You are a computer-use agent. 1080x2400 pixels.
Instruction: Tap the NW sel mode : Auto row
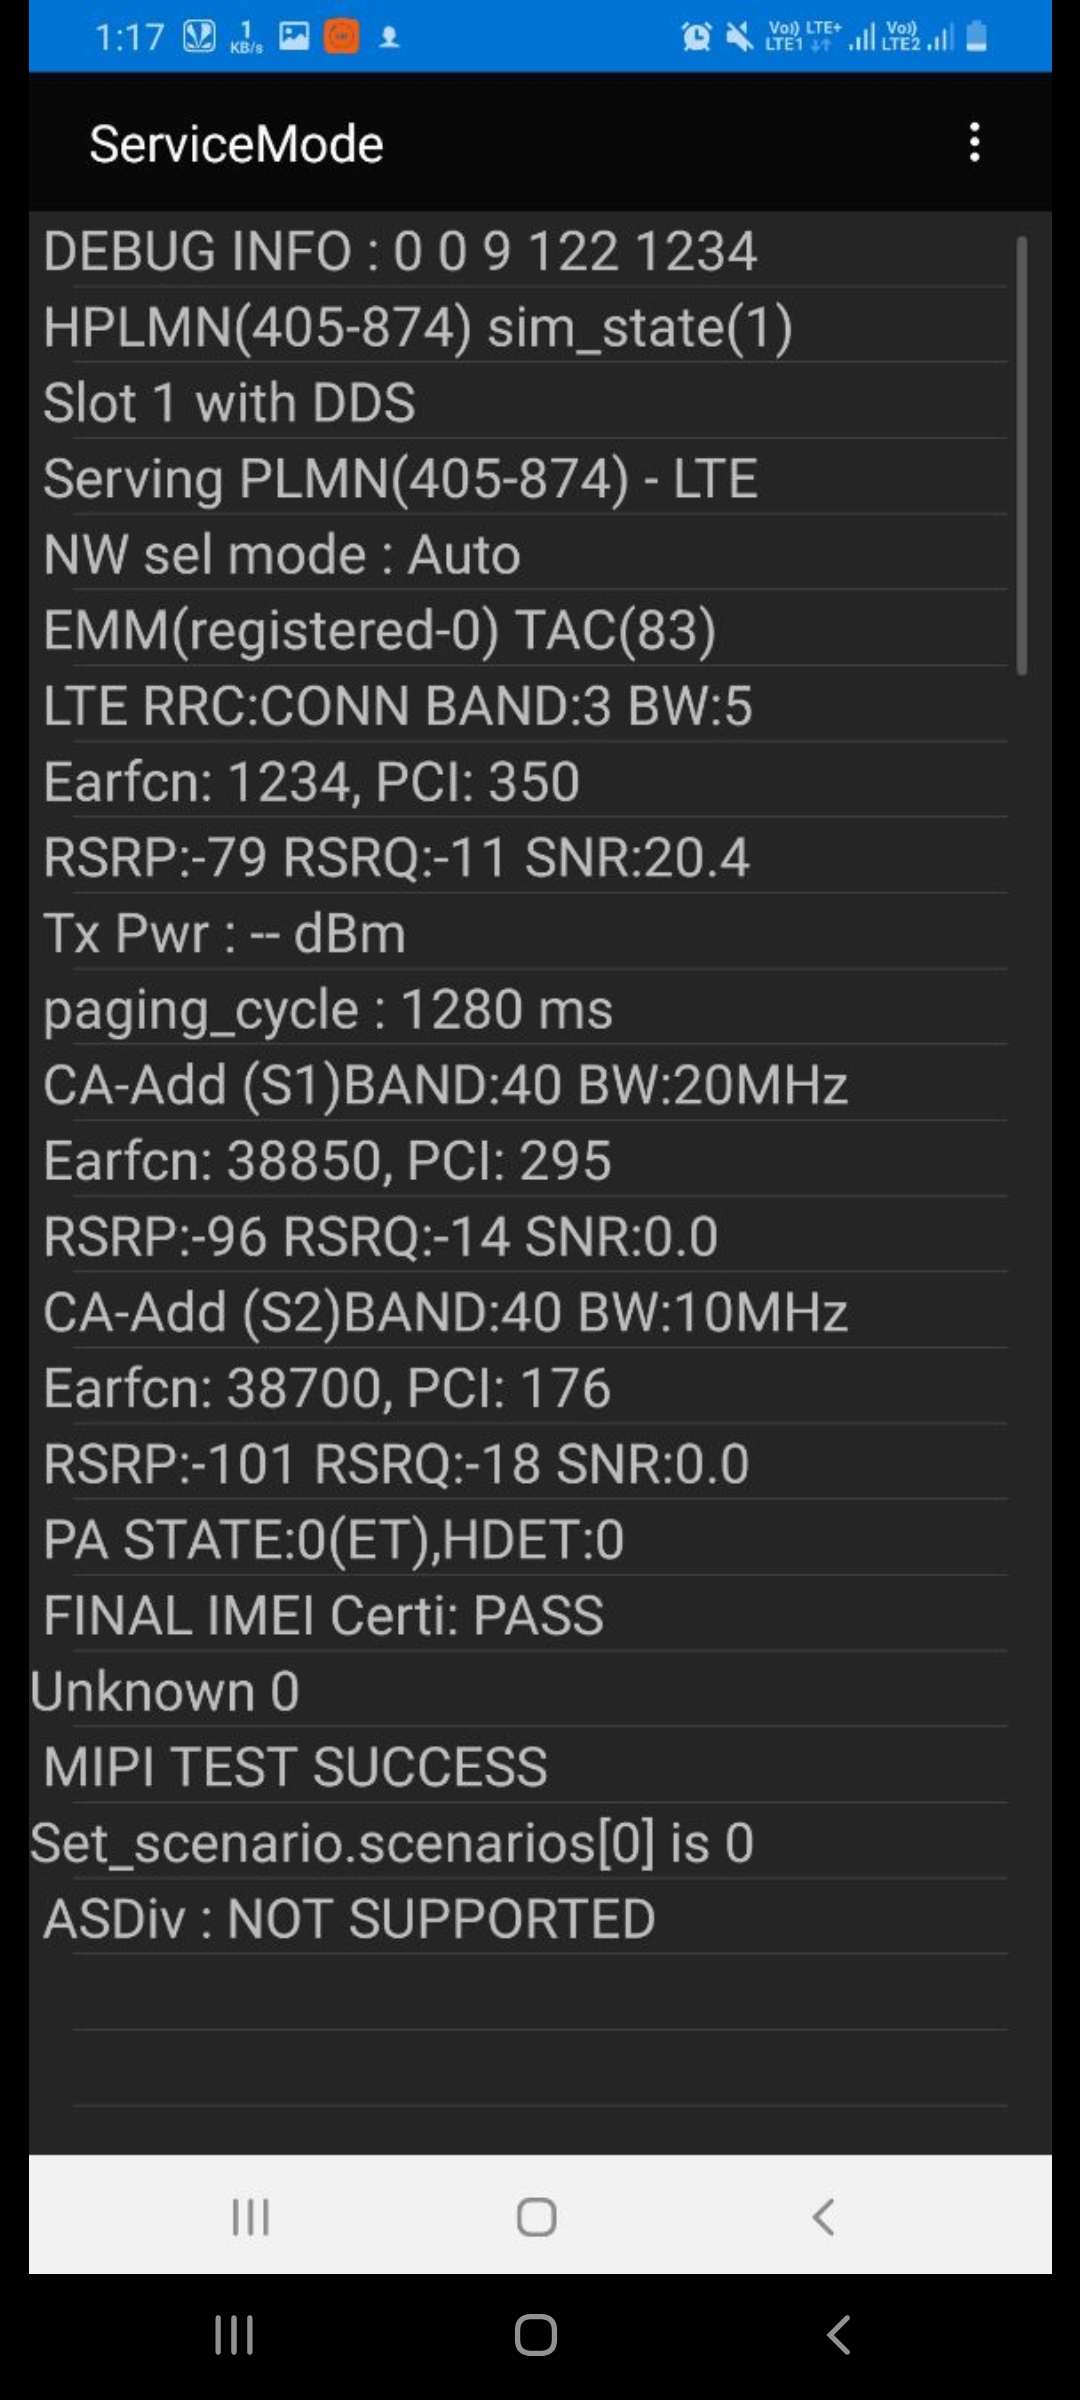(282, 555)
